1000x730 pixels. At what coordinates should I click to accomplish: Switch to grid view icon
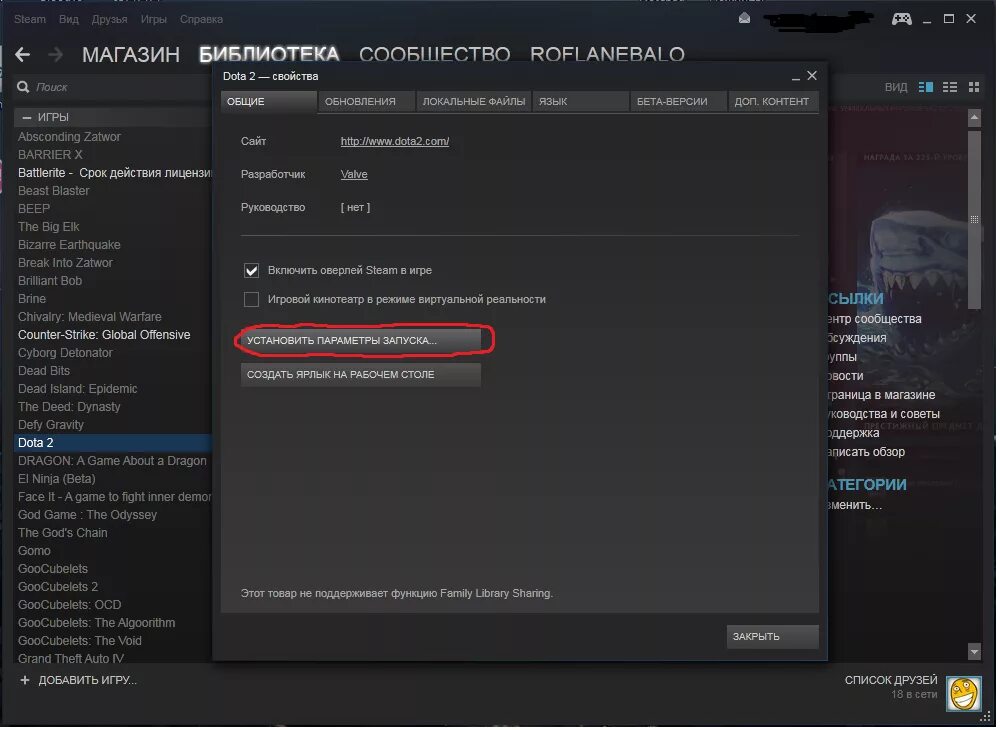point(973,87)
